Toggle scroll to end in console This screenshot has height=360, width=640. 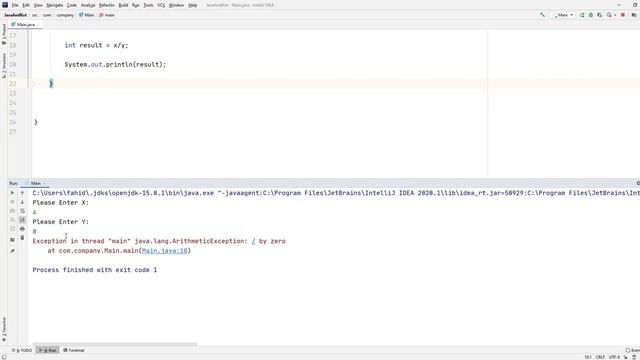click(22, 220)
